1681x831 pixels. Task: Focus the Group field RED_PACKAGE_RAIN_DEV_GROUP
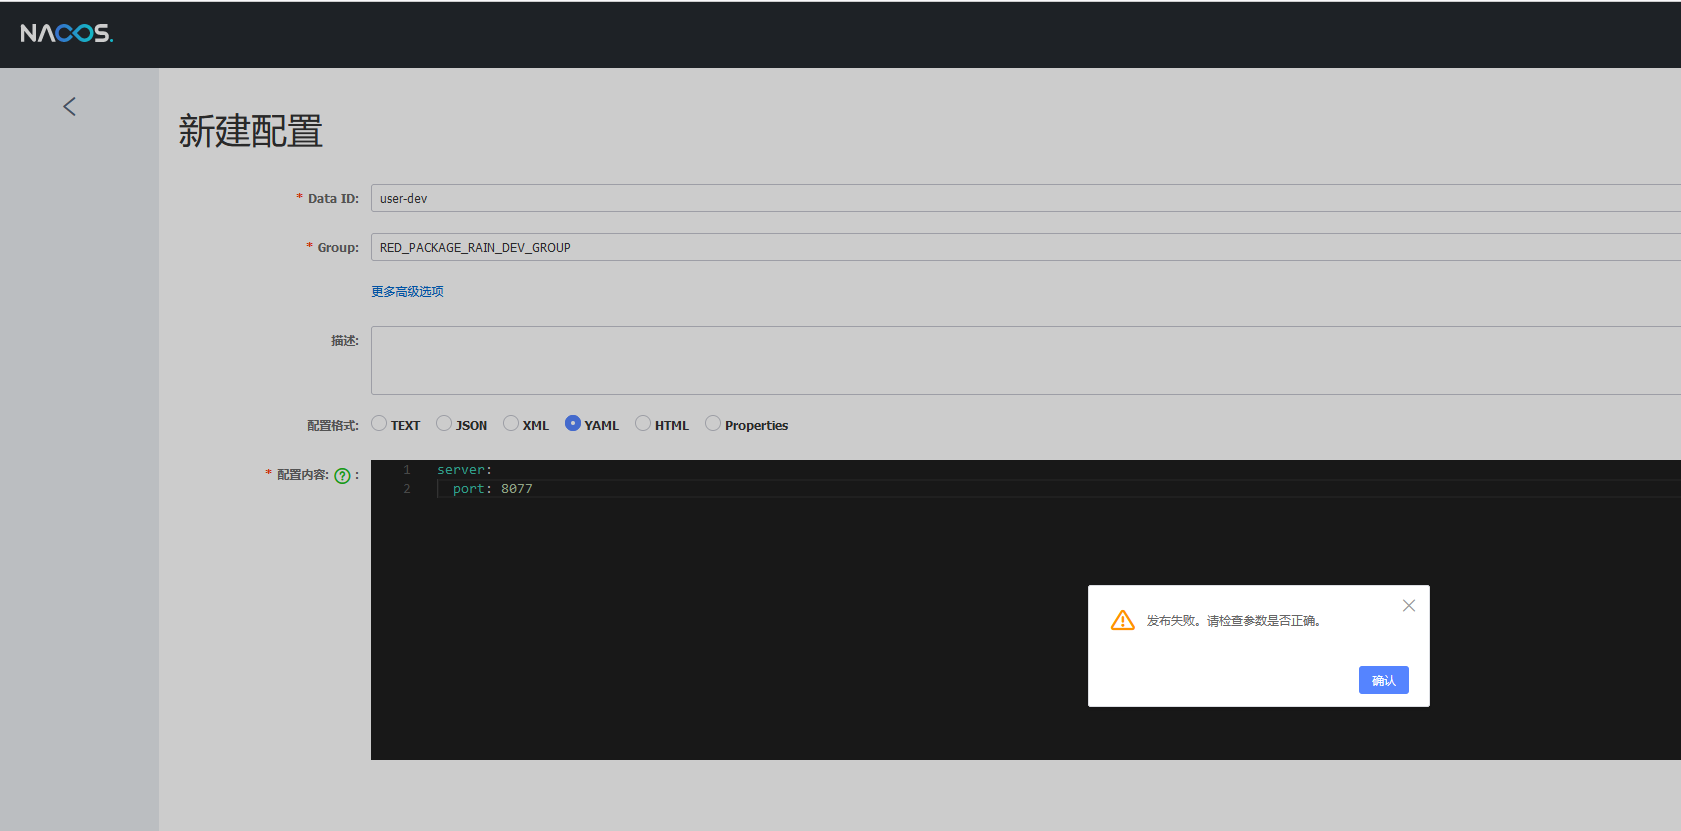(1026, 247)
